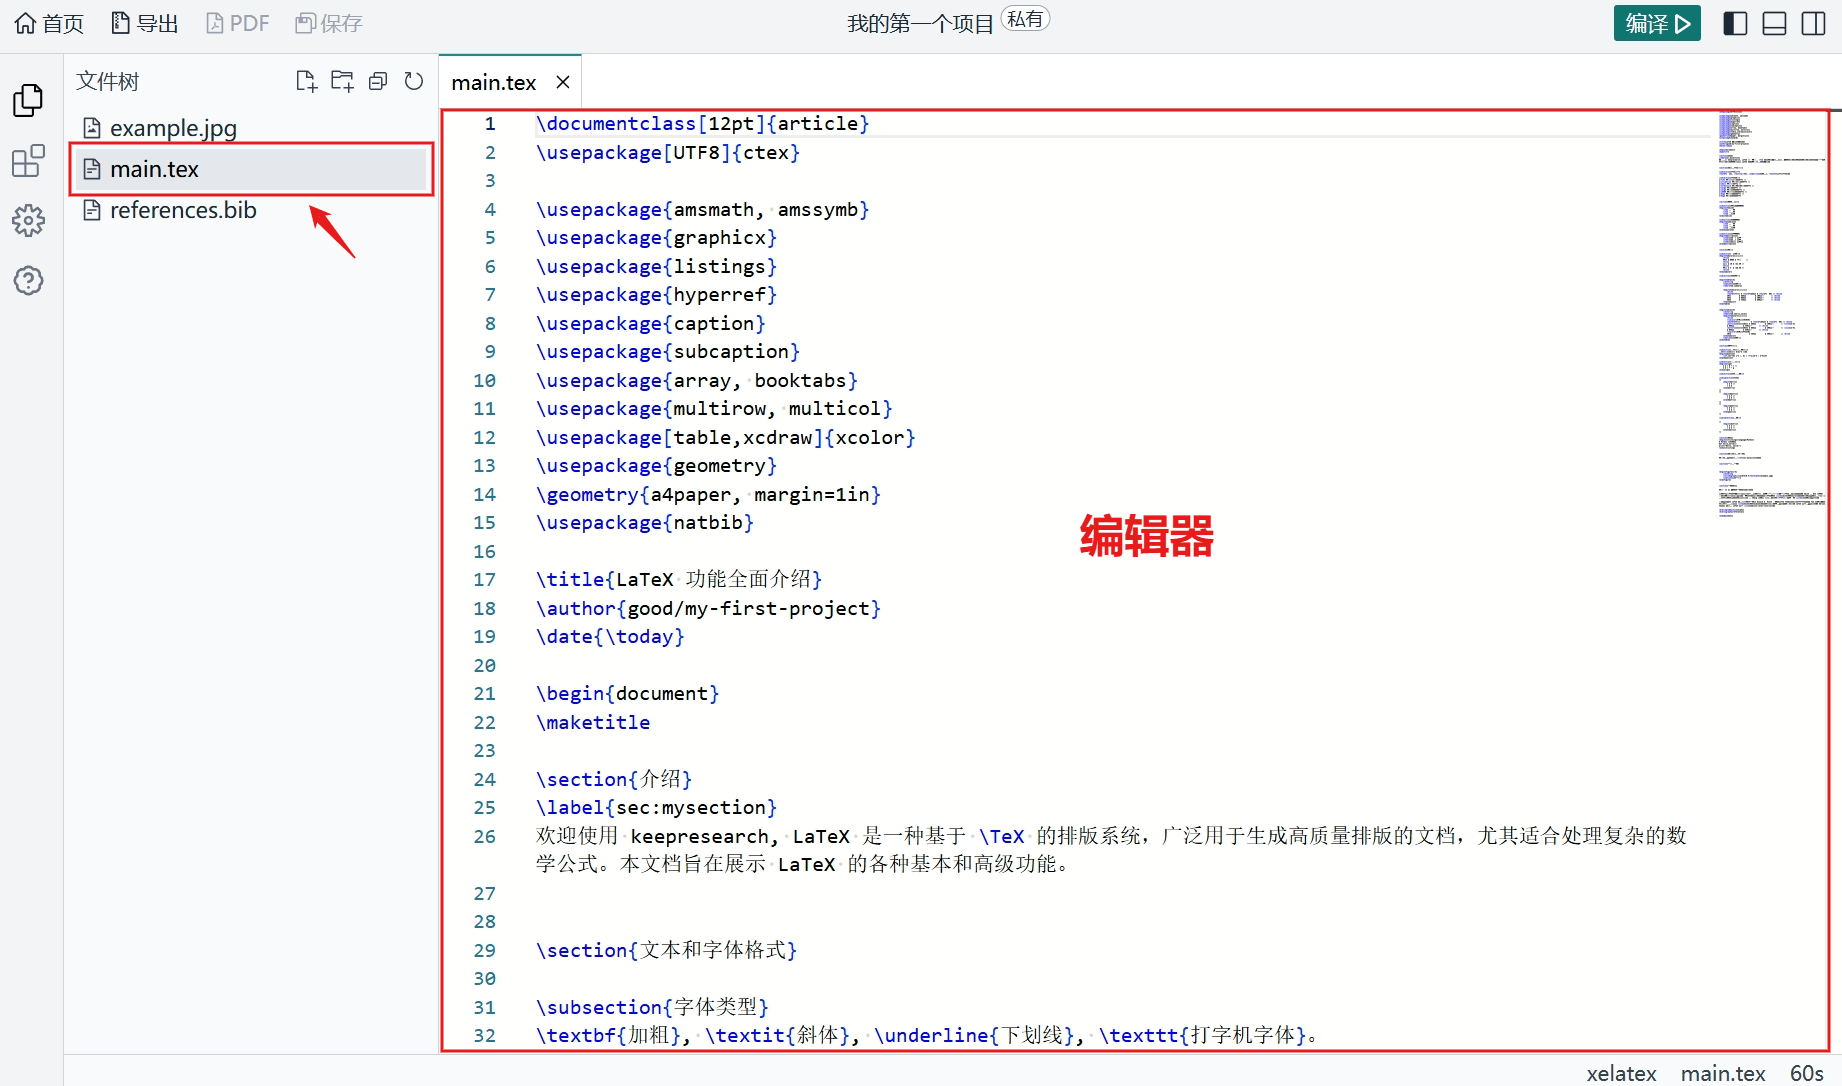
Task: Go to homepage via 首页
Action: 47,22
